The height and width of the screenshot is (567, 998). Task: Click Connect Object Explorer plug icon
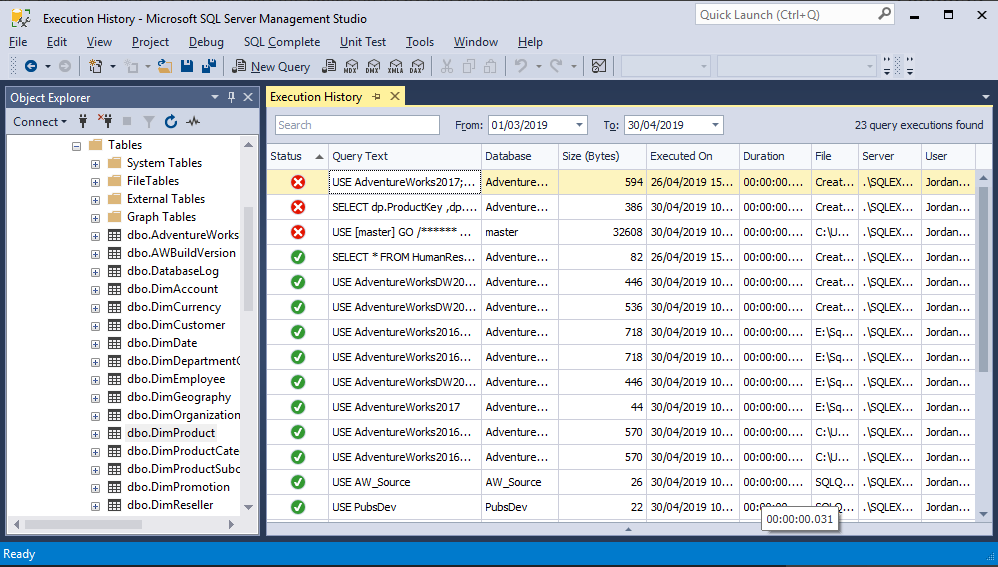(83, 121)
